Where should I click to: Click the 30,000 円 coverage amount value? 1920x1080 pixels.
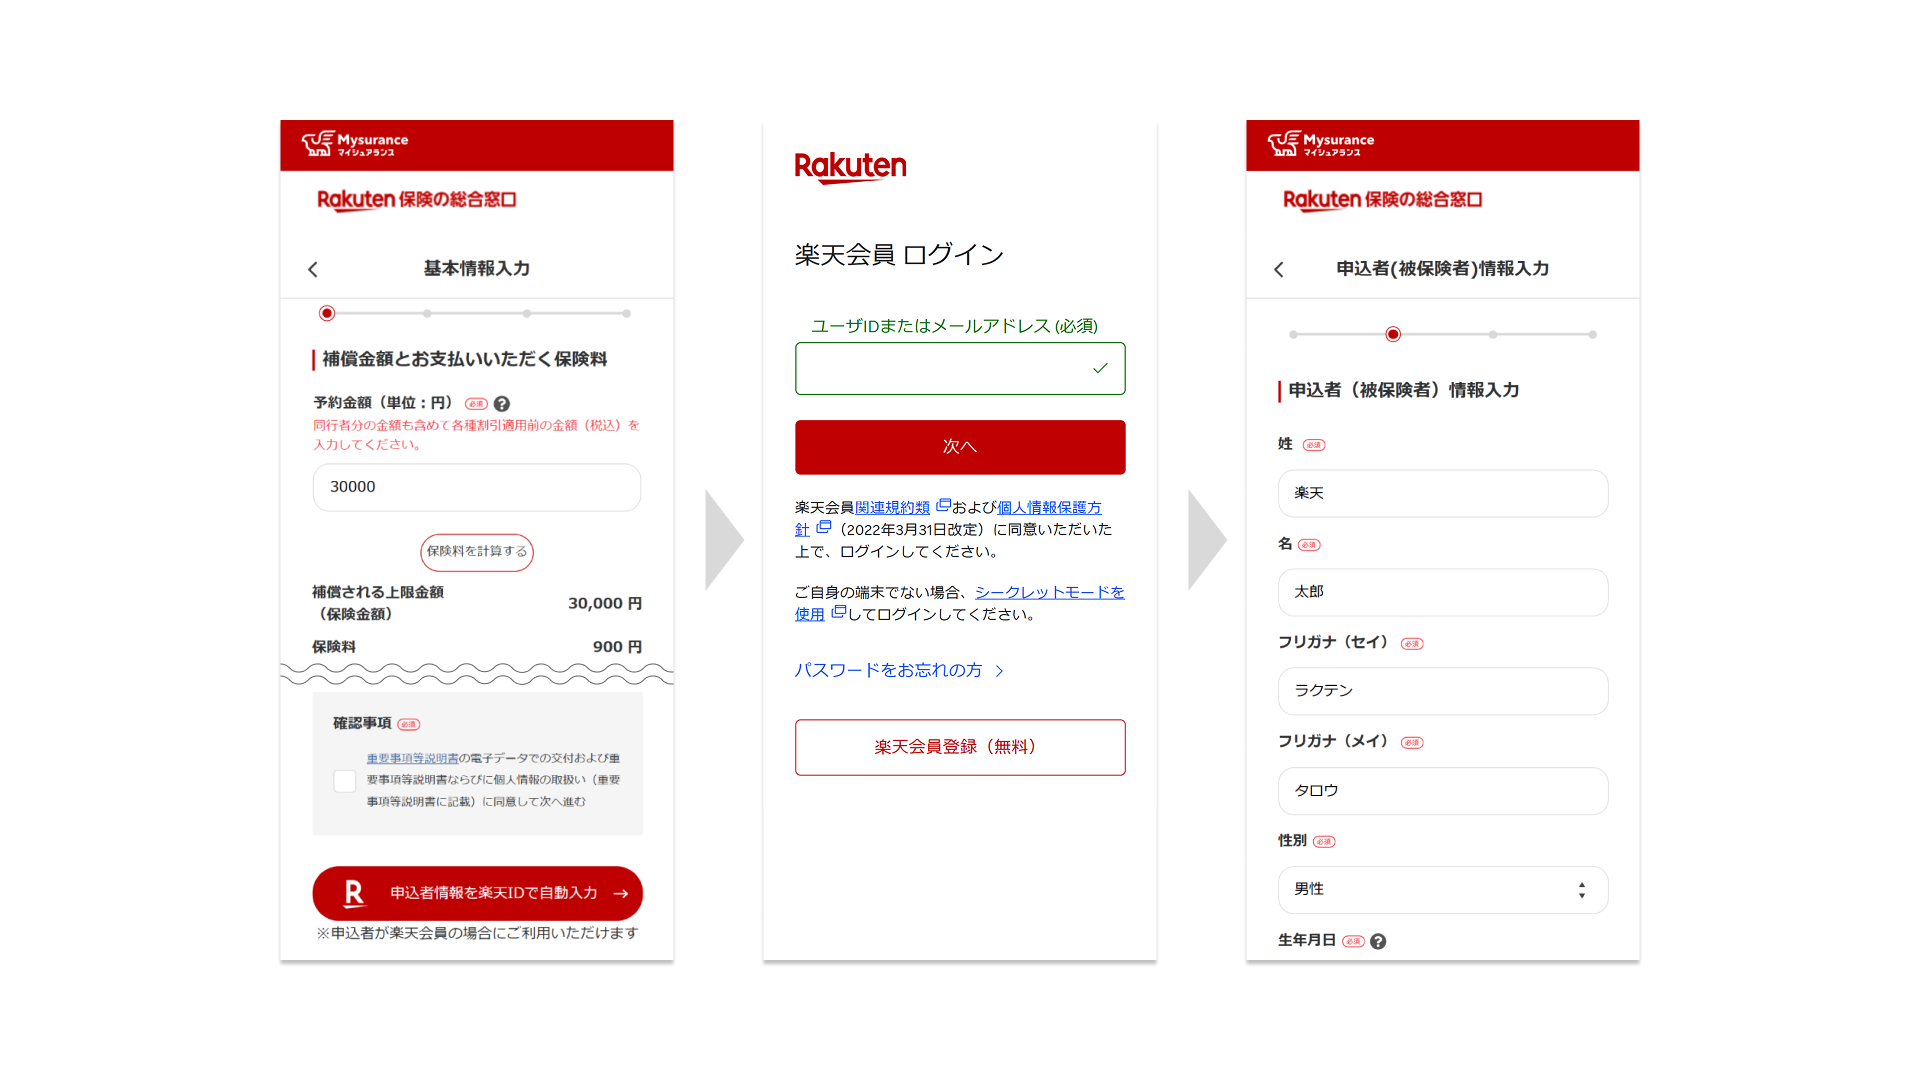[x=605, y=604]
